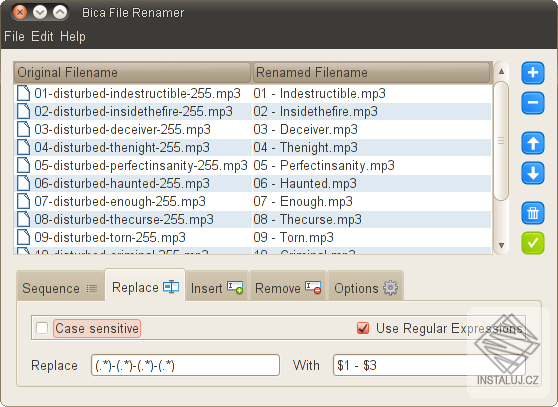Viewport: 558px width, 407px height.
Task: Click the file list scrollbar thumb
Action: click(x=501, y=141)
